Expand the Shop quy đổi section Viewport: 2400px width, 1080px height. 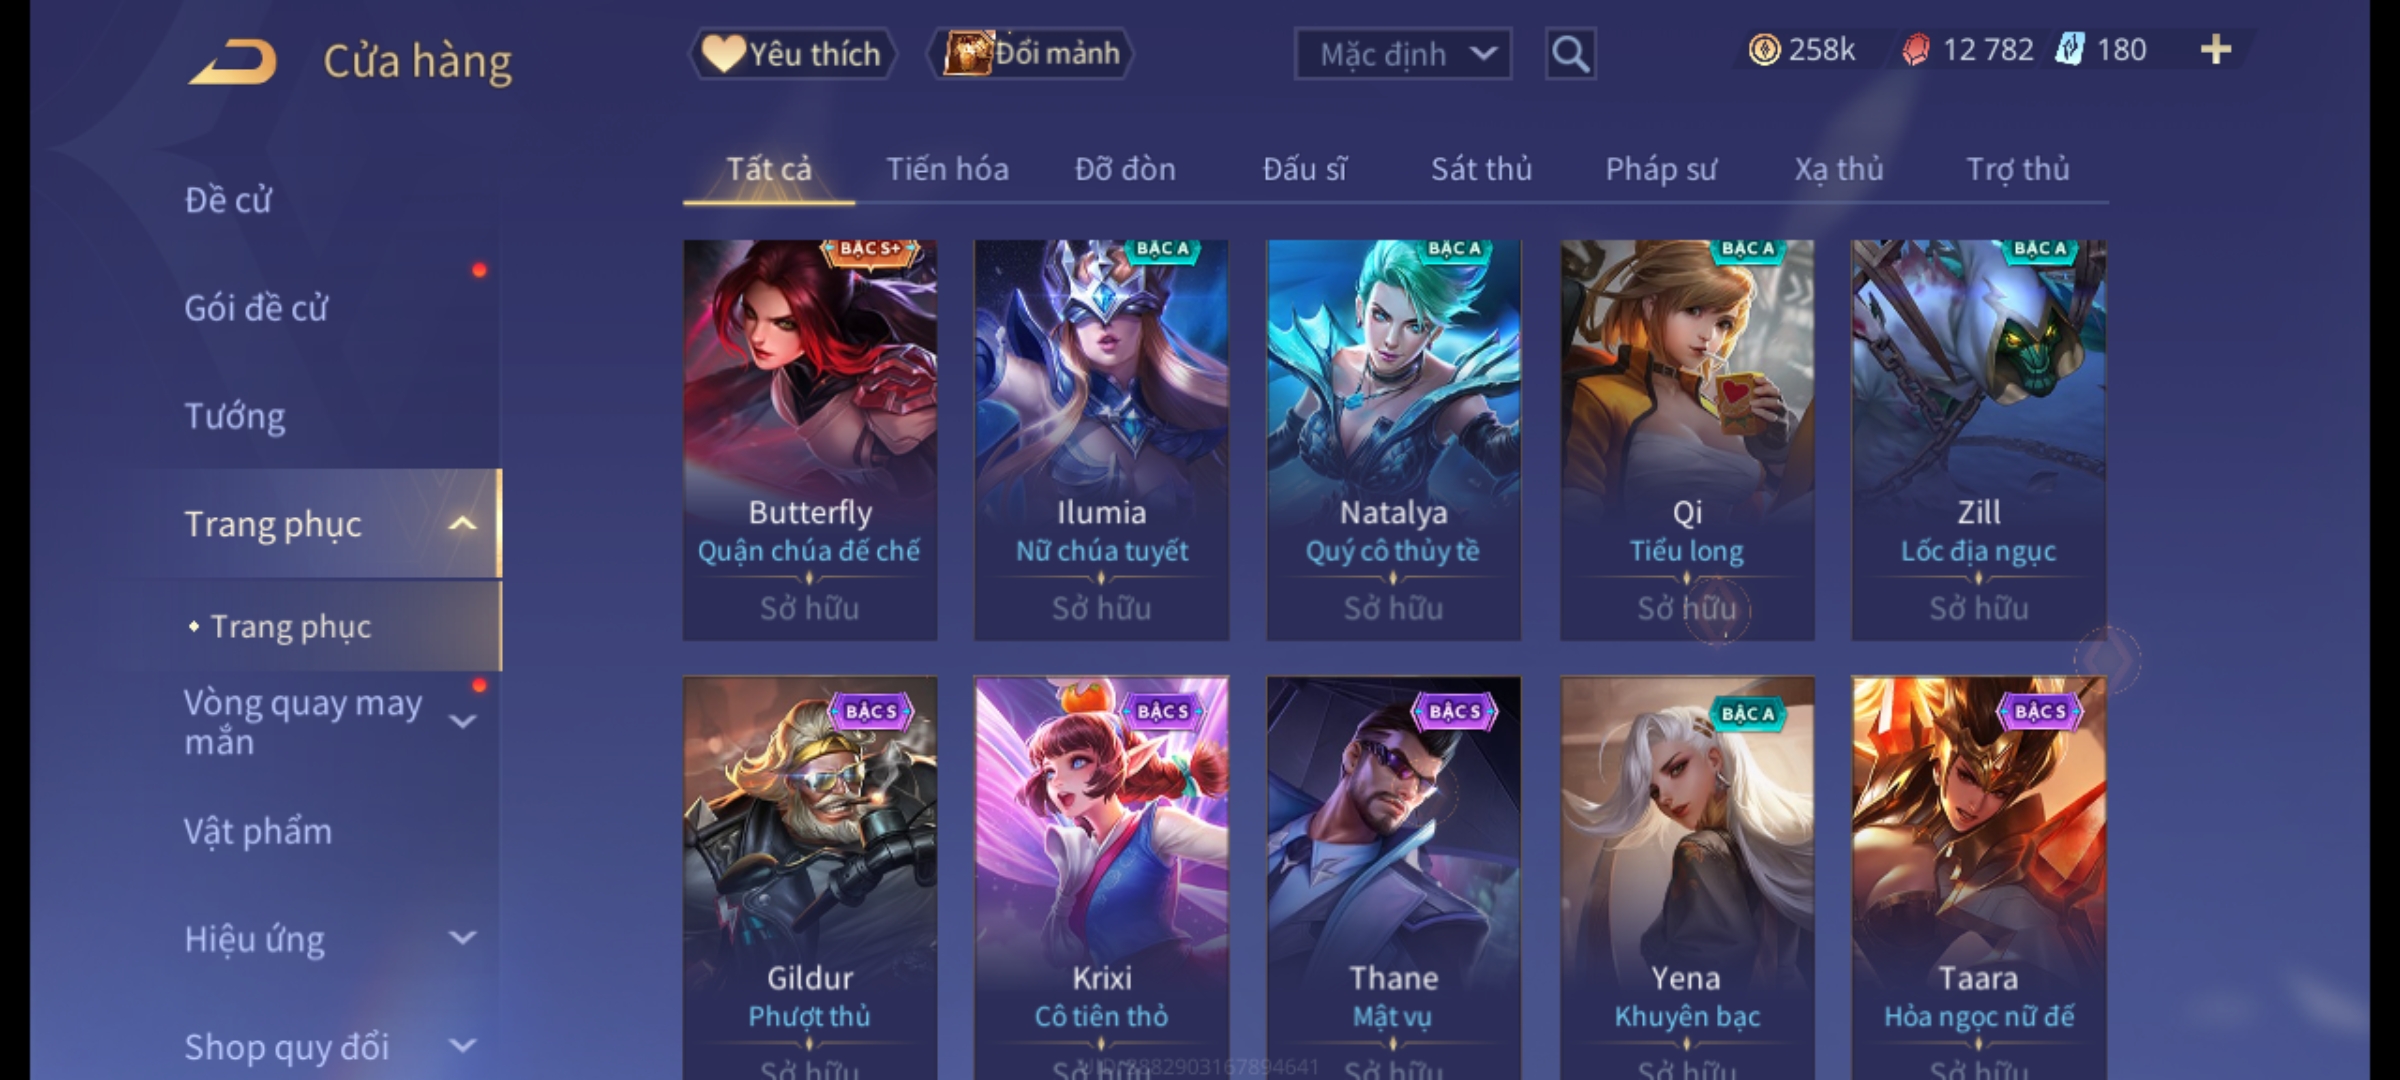pyautogui.click(x=462, y=1046)
